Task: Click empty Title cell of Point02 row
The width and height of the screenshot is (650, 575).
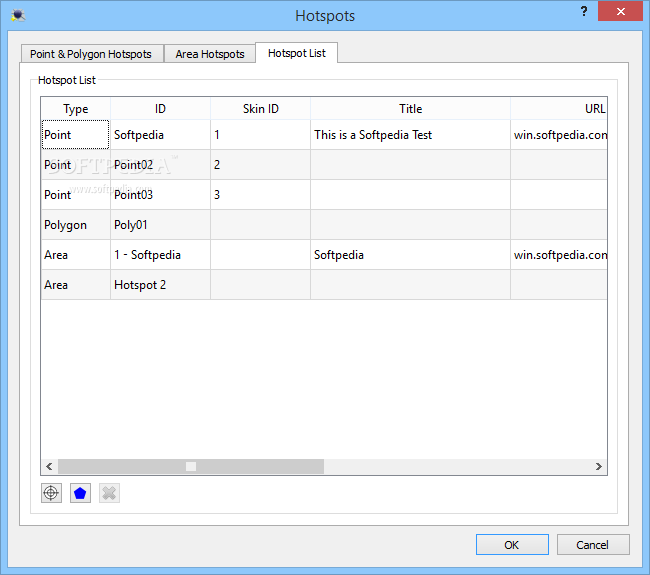Action: pyautogui.click(x=410, y=165)
